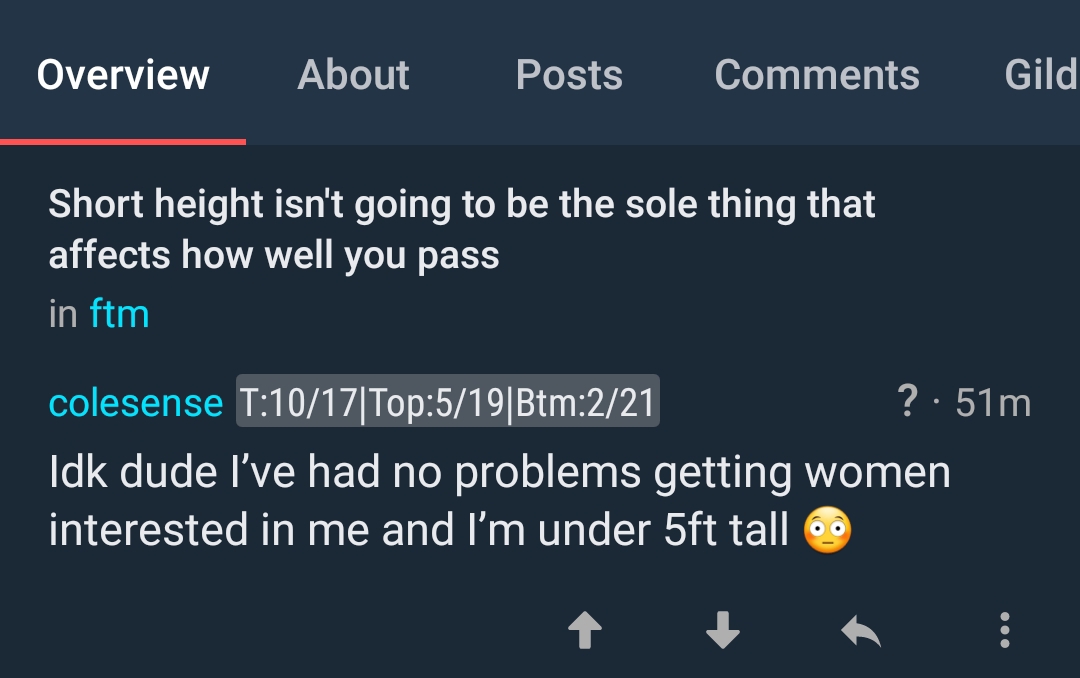
Task: Go to the Comments tab
Action: (x=817, y=74)
